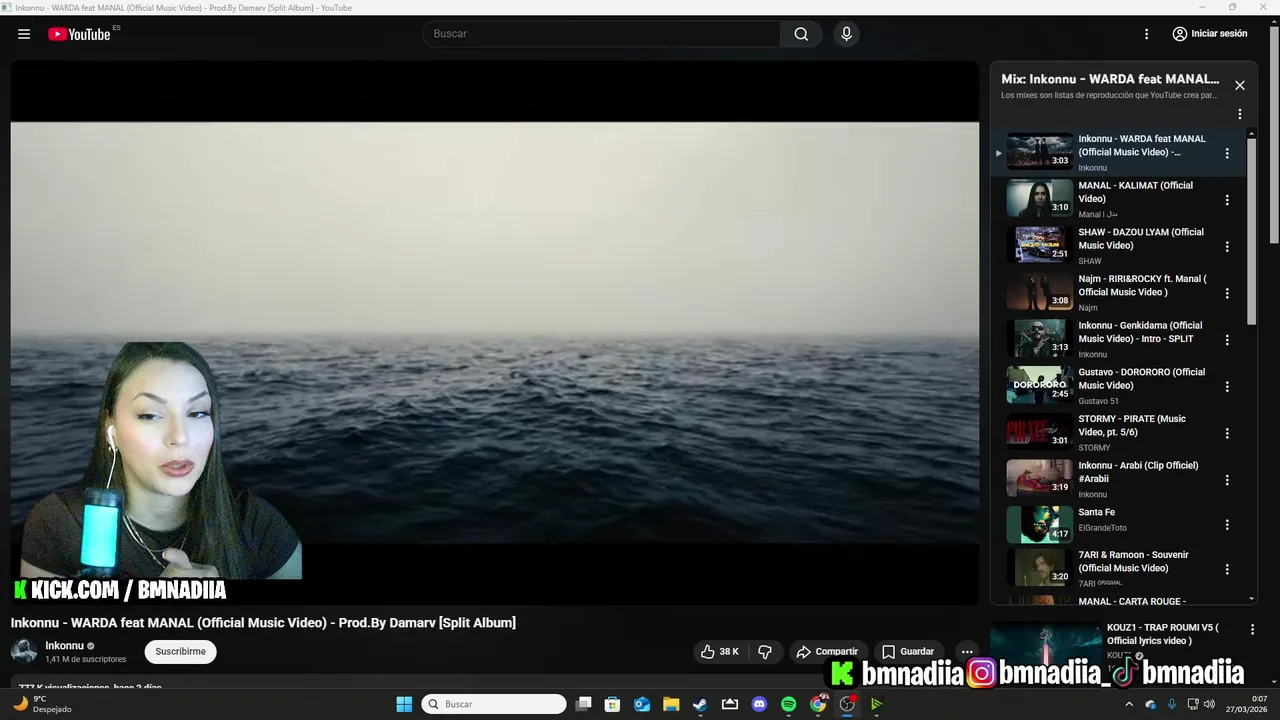Open options for Inkonnu - Arabi item
Image resolution: width=1280 pixels, height=720 pixels.
(1227, 480)
